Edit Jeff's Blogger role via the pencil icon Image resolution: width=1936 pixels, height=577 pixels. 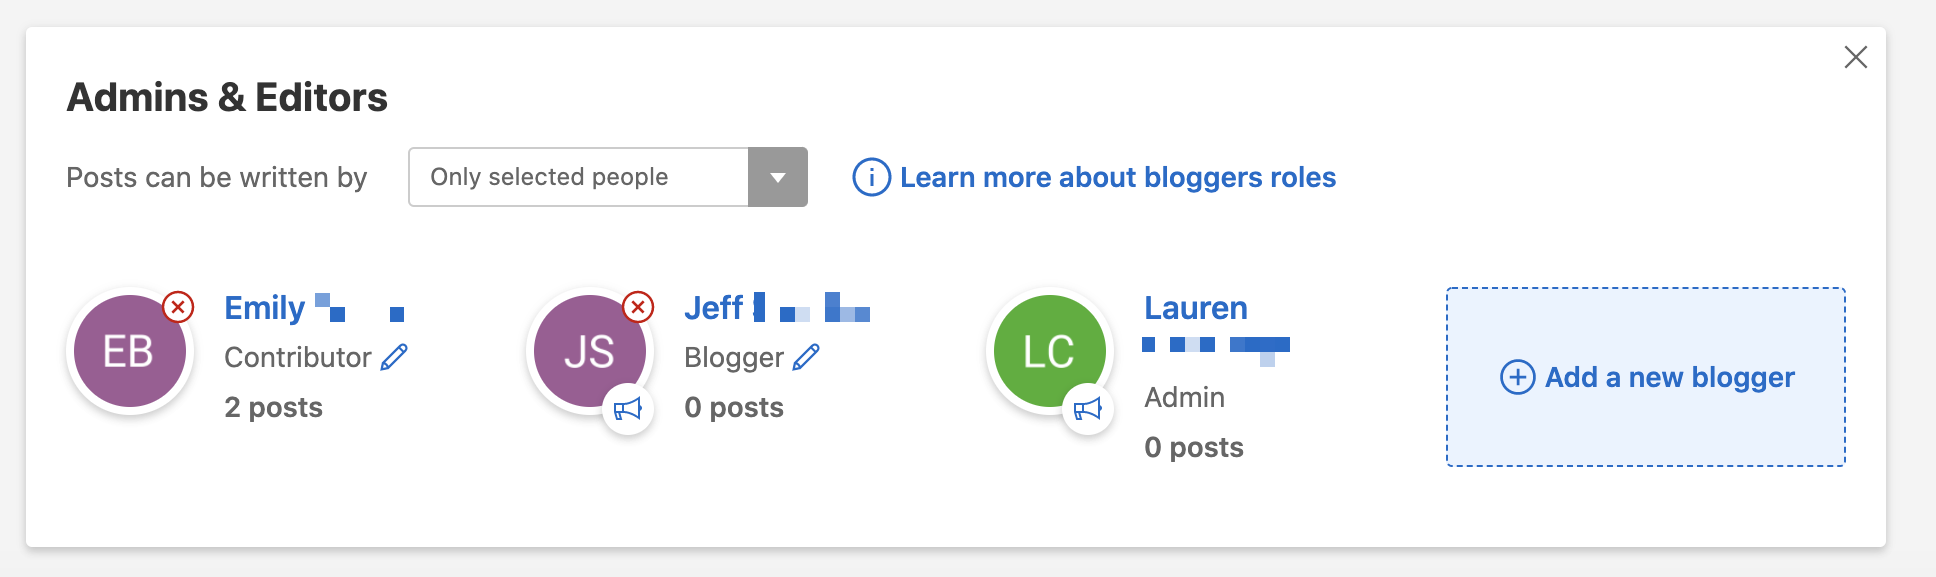click(x=806, y=355)
